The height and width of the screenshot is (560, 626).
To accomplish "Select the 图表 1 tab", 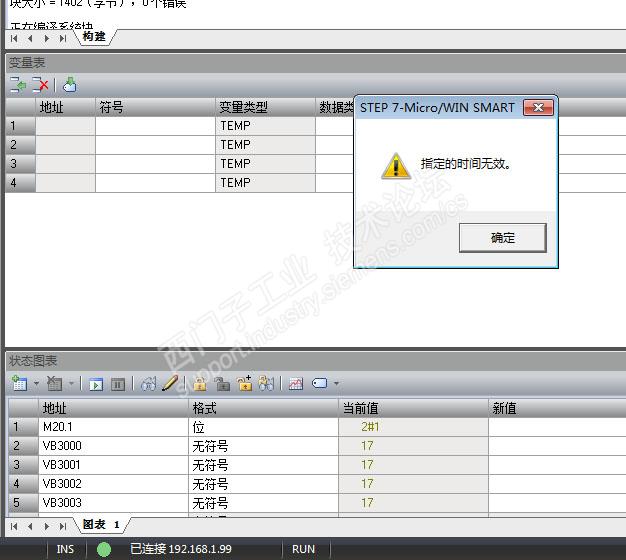I will tap(101, 524).
